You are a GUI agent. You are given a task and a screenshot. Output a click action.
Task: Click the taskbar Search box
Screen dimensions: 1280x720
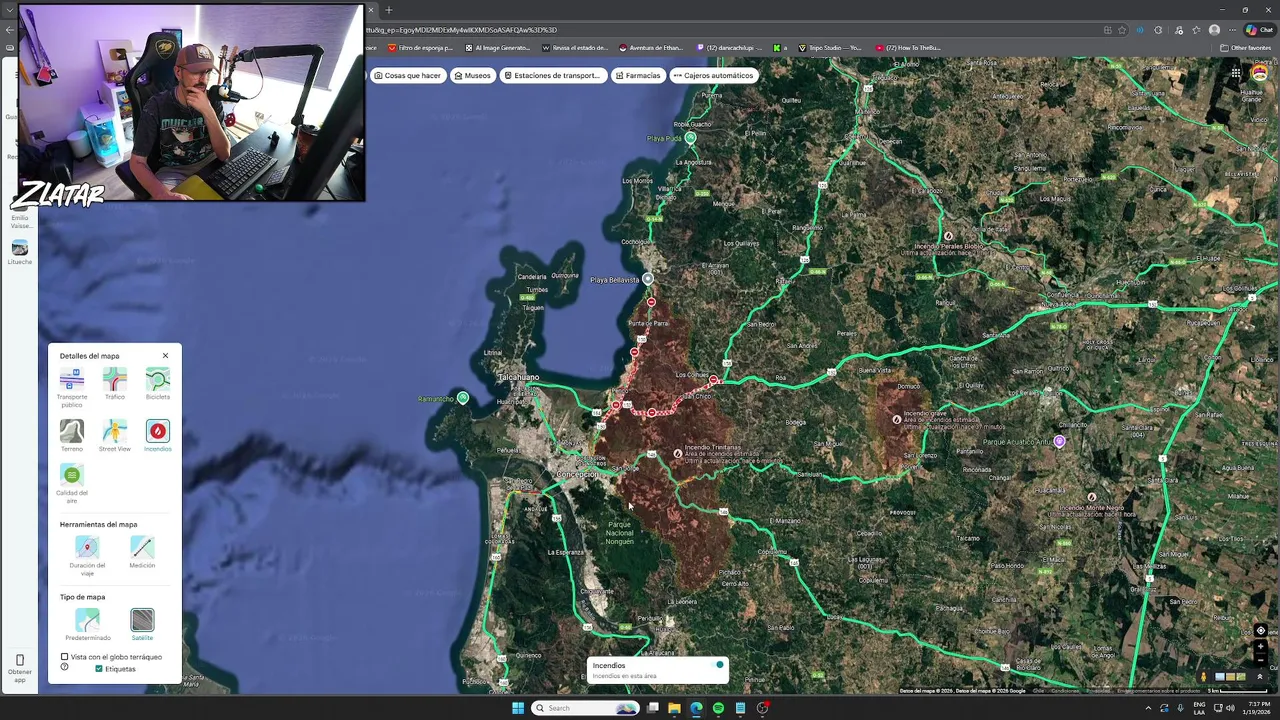pyautogui.click(x=586, y=708)
